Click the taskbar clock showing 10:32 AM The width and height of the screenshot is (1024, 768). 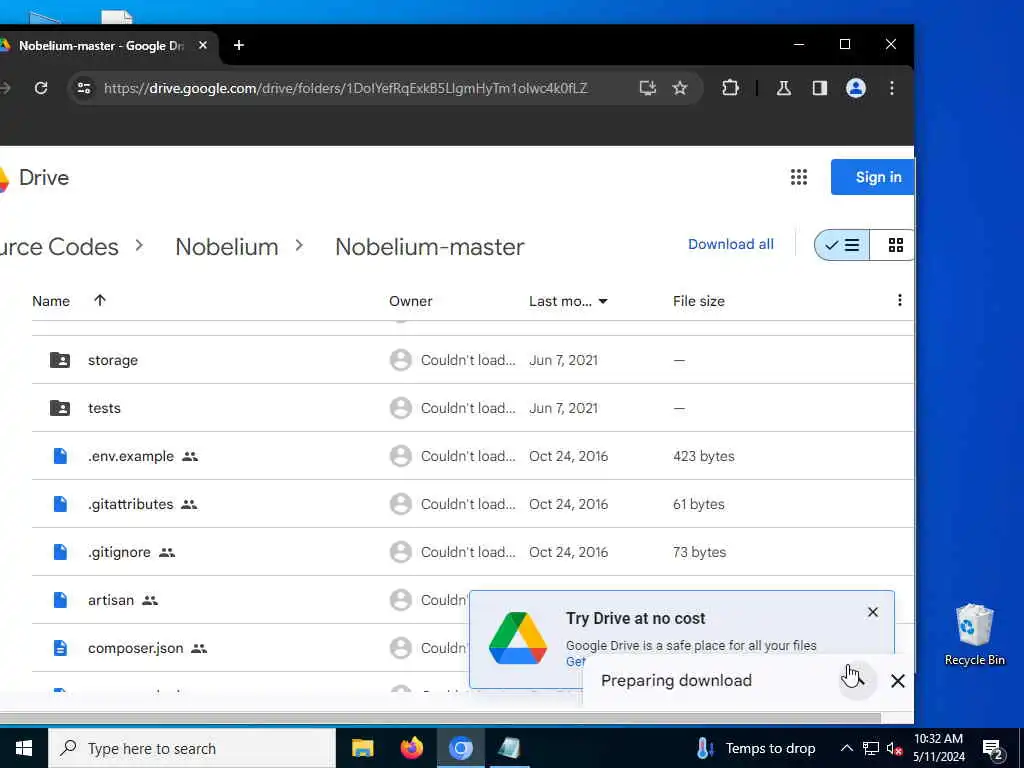pyautogui.click(x=938, y=748)
